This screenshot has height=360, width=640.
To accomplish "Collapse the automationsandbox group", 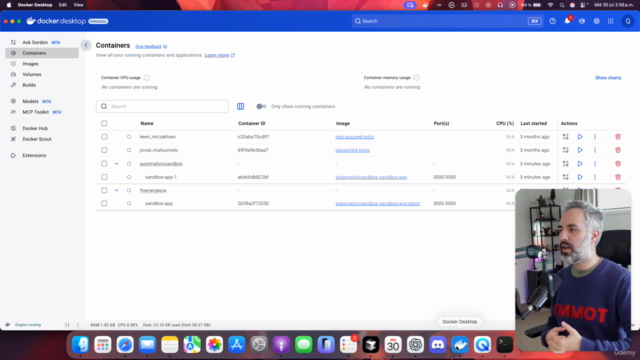I will tap(116, 164).
